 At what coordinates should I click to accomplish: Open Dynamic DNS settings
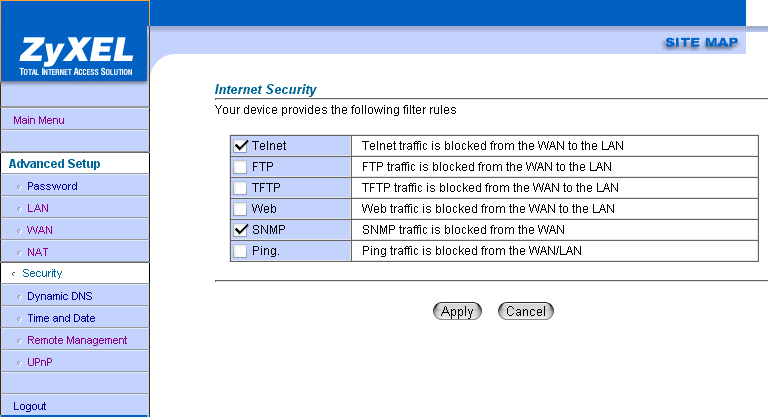pyautogui.click(x=60, y=296)
